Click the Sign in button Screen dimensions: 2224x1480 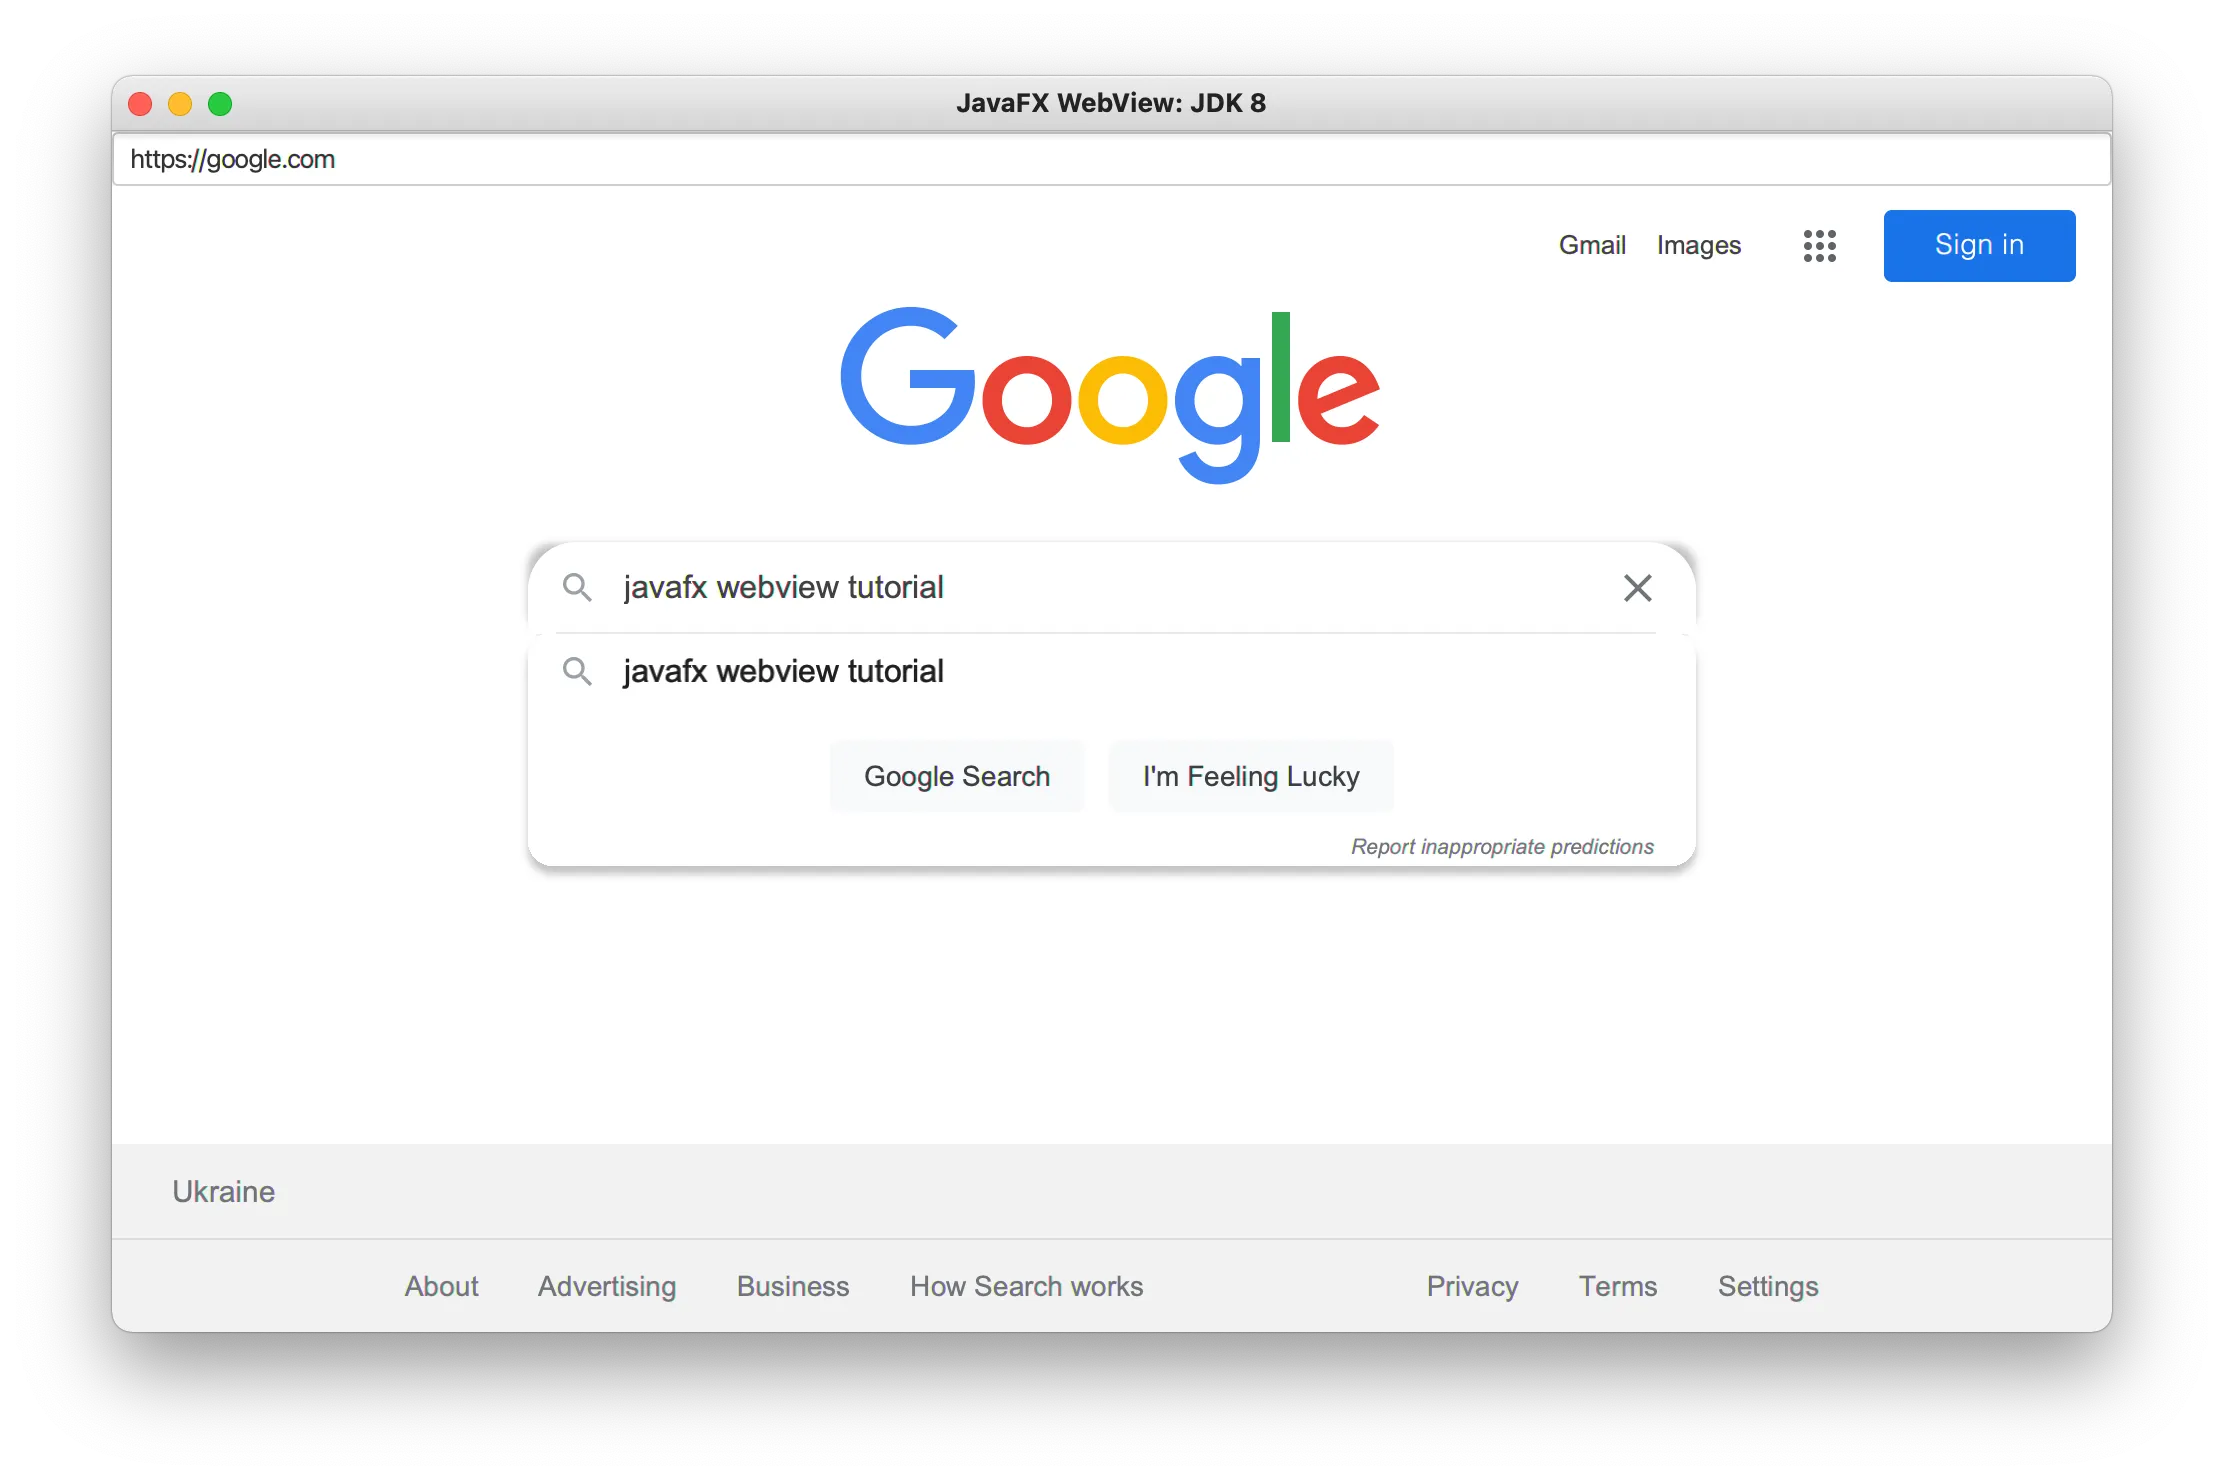coord(1976,244)
